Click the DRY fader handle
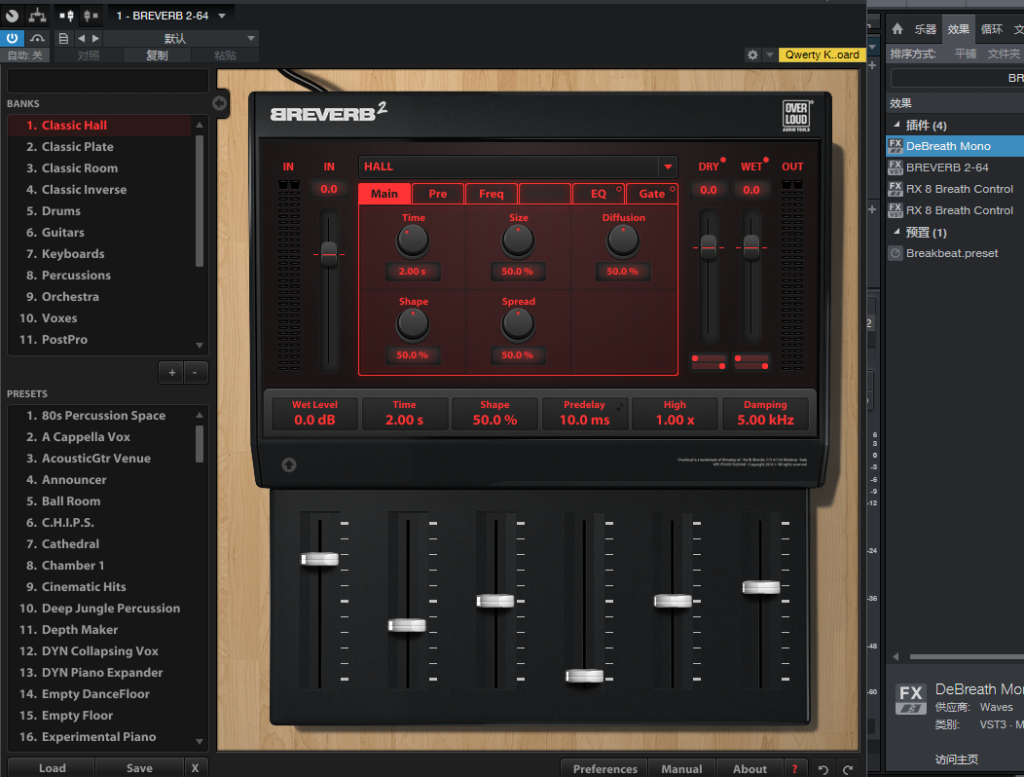The image size is (1024, 777). point(709,247)
